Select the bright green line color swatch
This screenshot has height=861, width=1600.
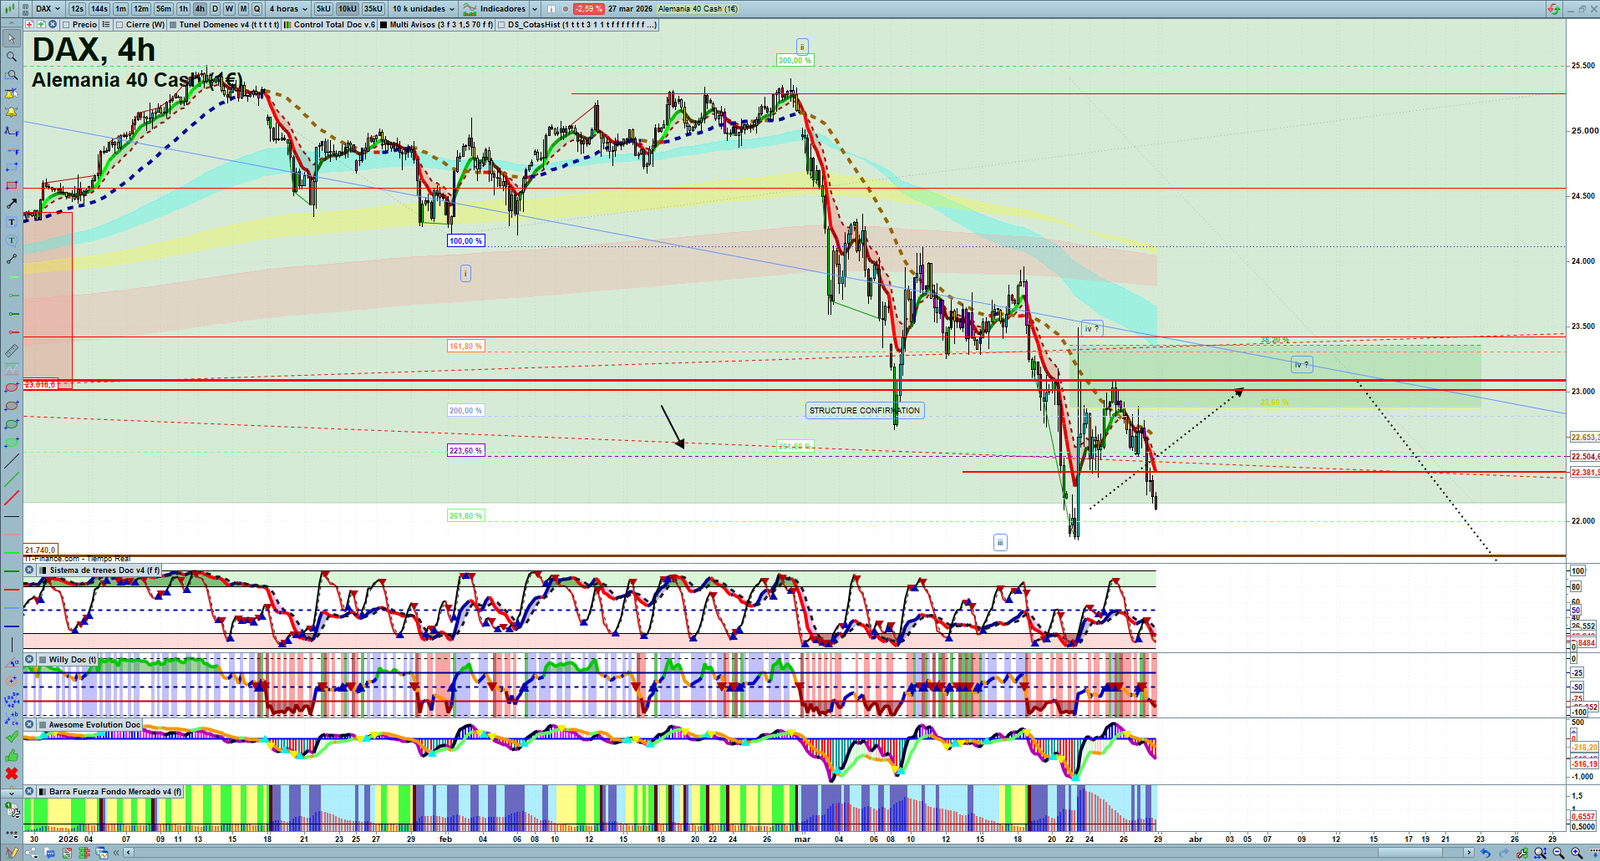point(11,552)
